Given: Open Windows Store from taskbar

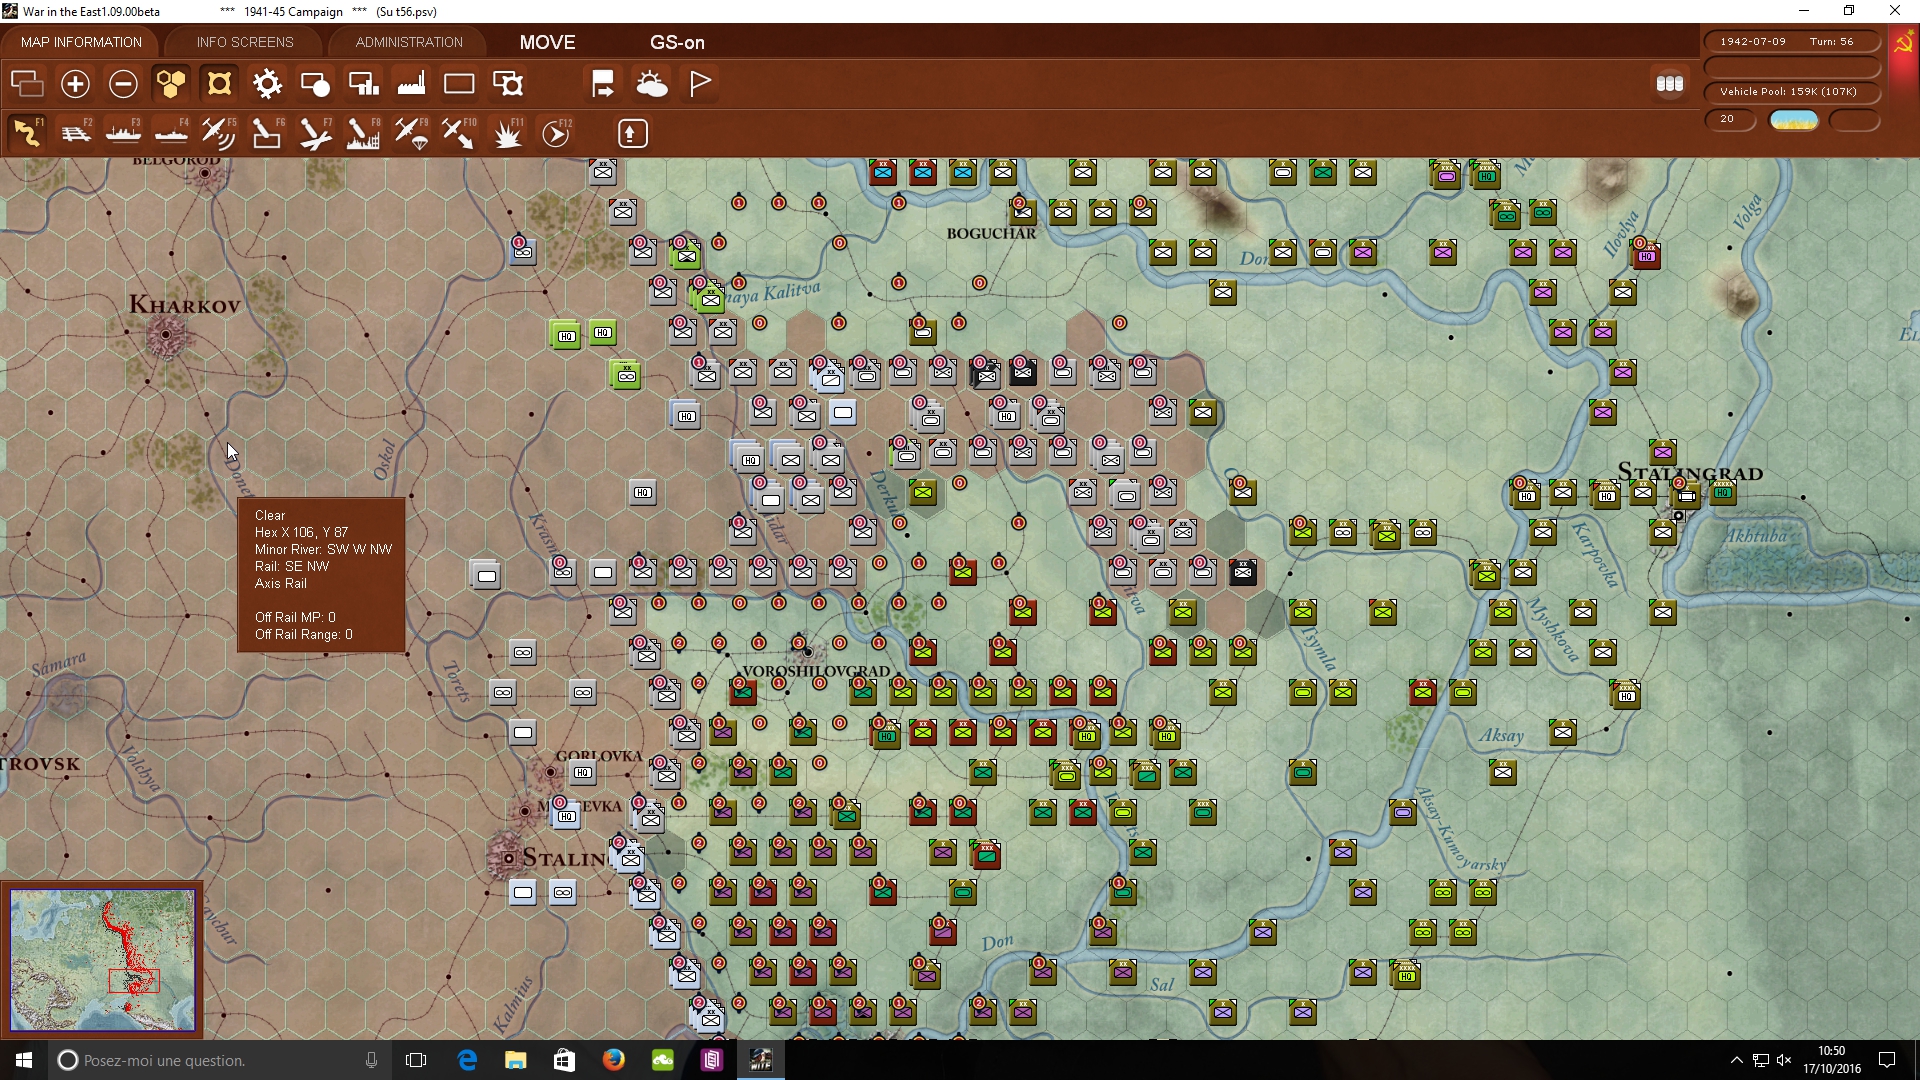Looking at the screenshot, I should pos(564,1060).
